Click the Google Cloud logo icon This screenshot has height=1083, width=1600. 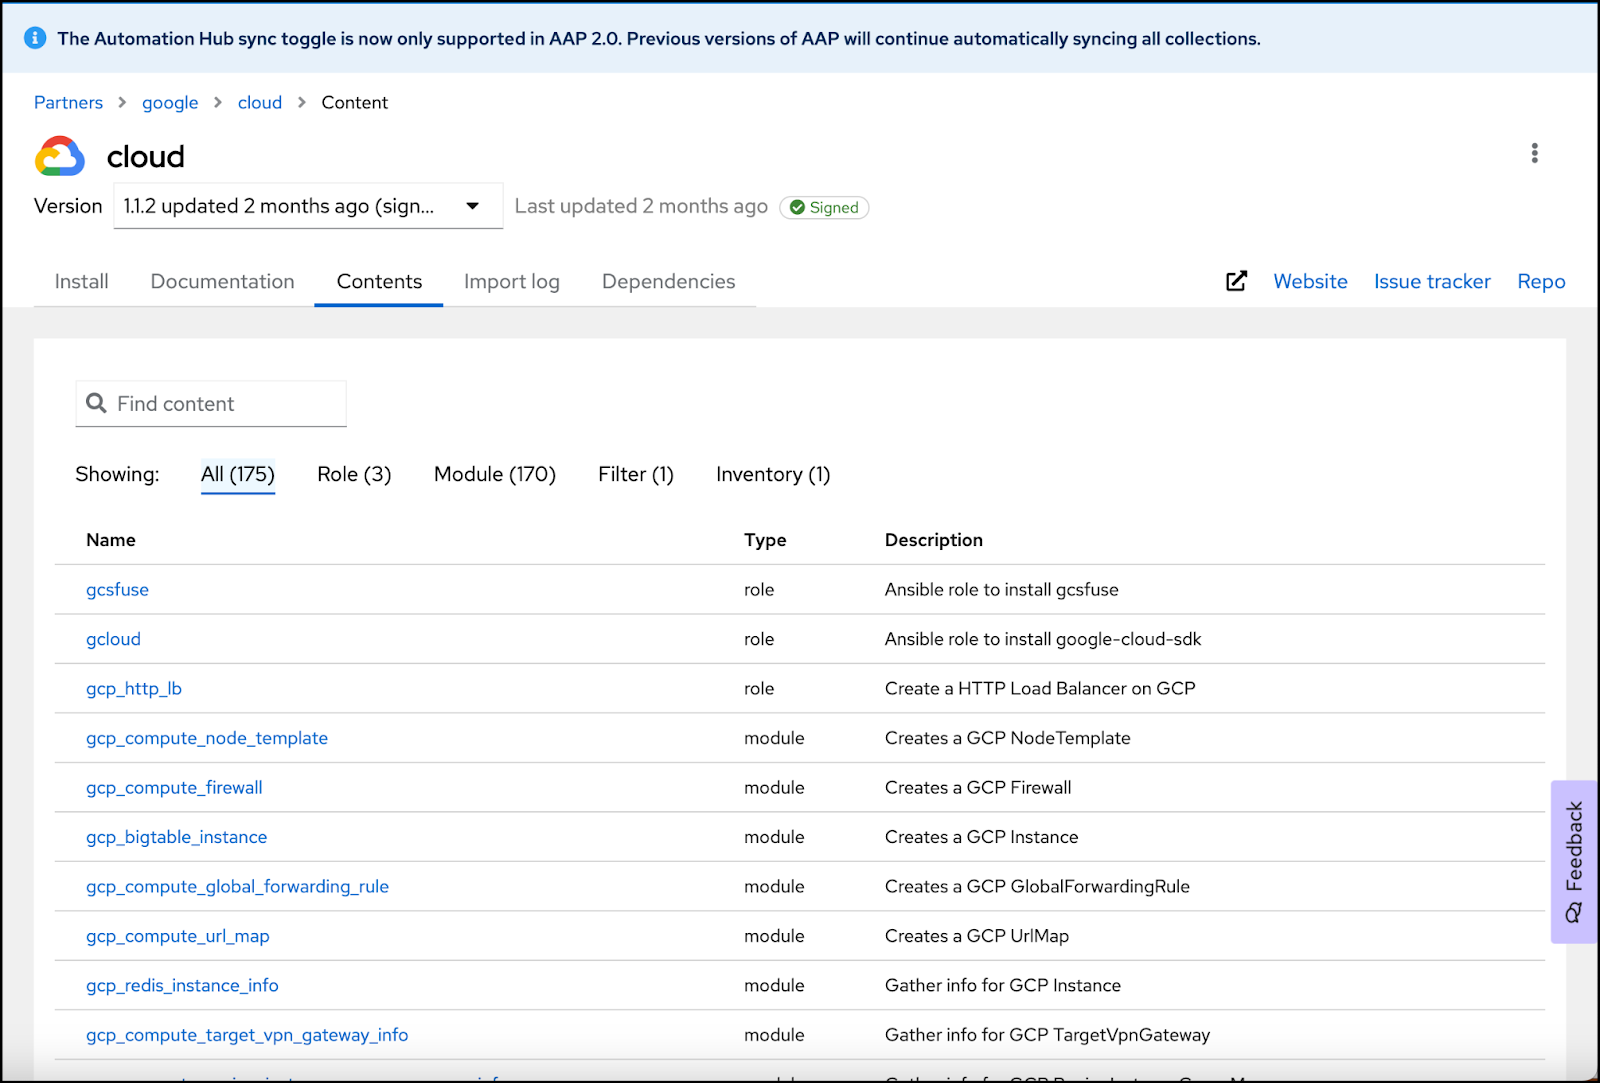[x=60, y=157]
